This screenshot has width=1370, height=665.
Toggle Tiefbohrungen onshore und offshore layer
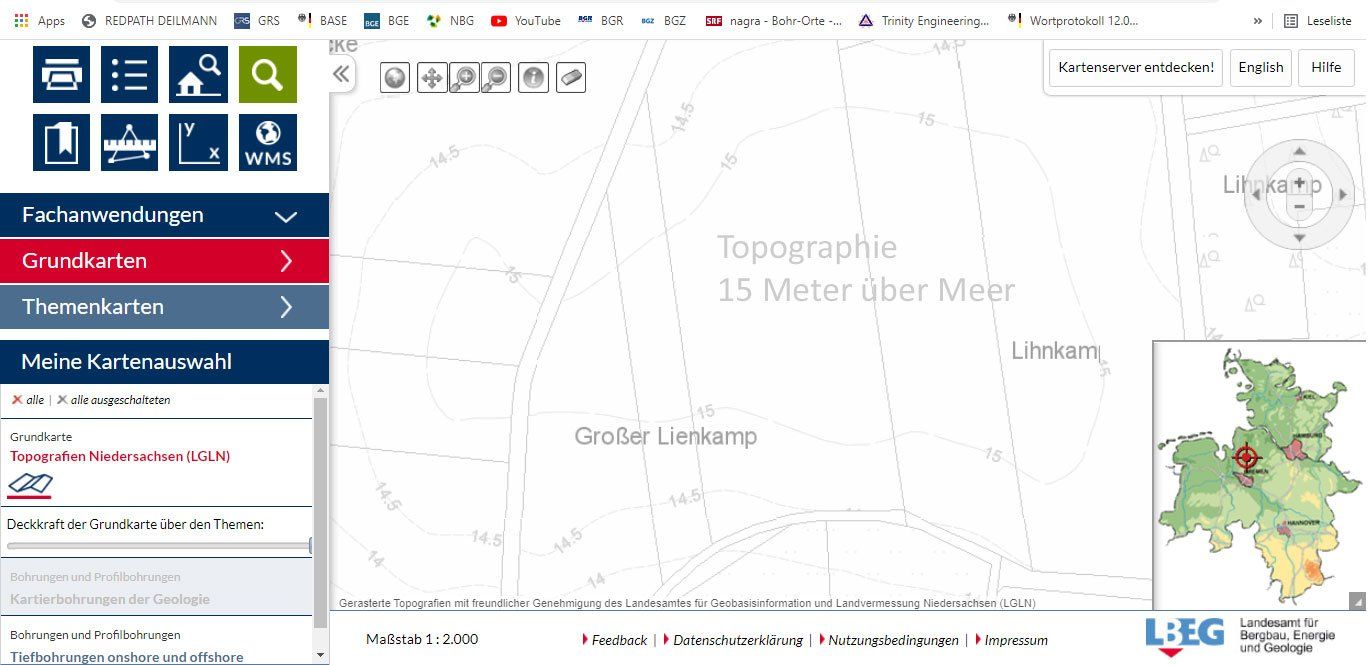click(x=127, y=657)
